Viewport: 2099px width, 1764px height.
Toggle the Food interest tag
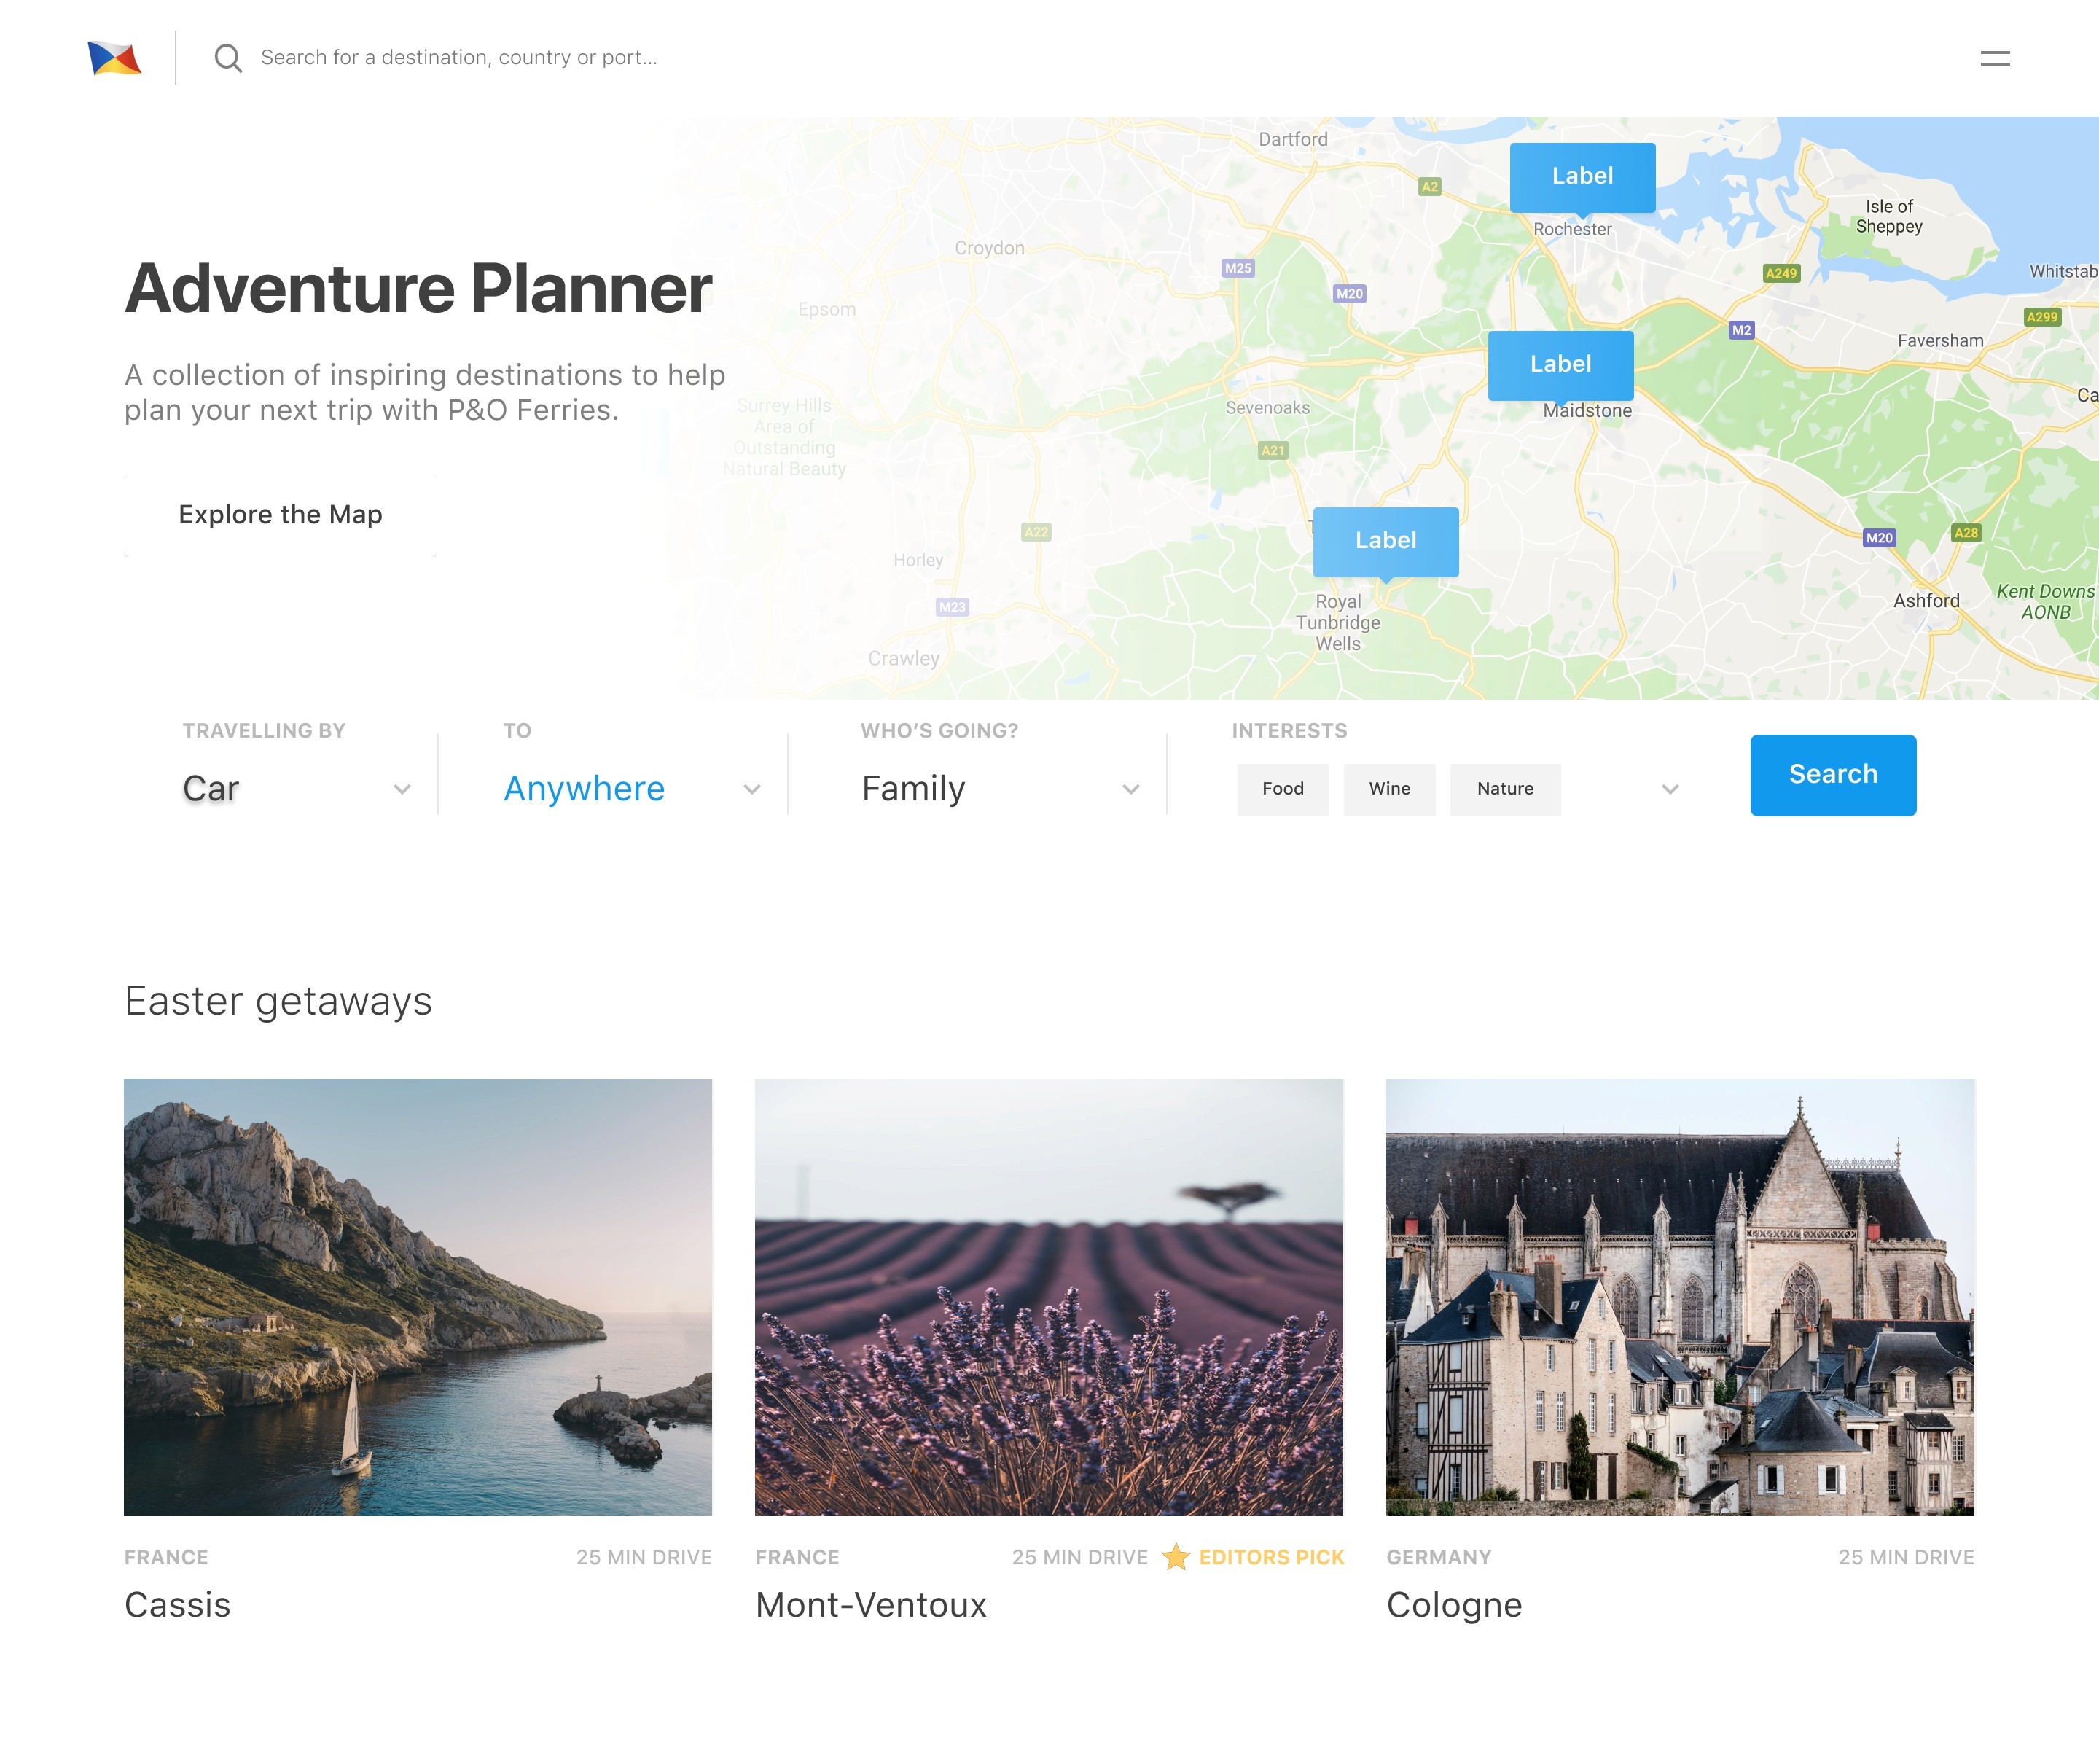click(1282, 789)
